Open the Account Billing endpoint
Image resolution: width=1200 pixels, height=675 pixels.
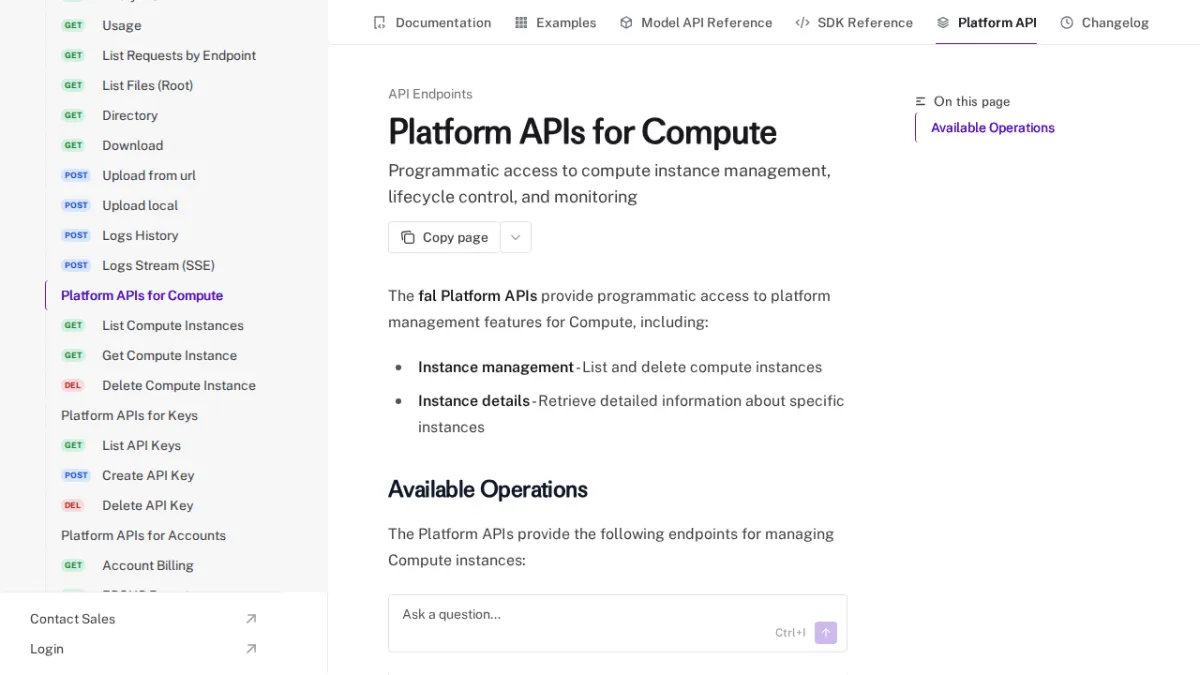[148, 565]
